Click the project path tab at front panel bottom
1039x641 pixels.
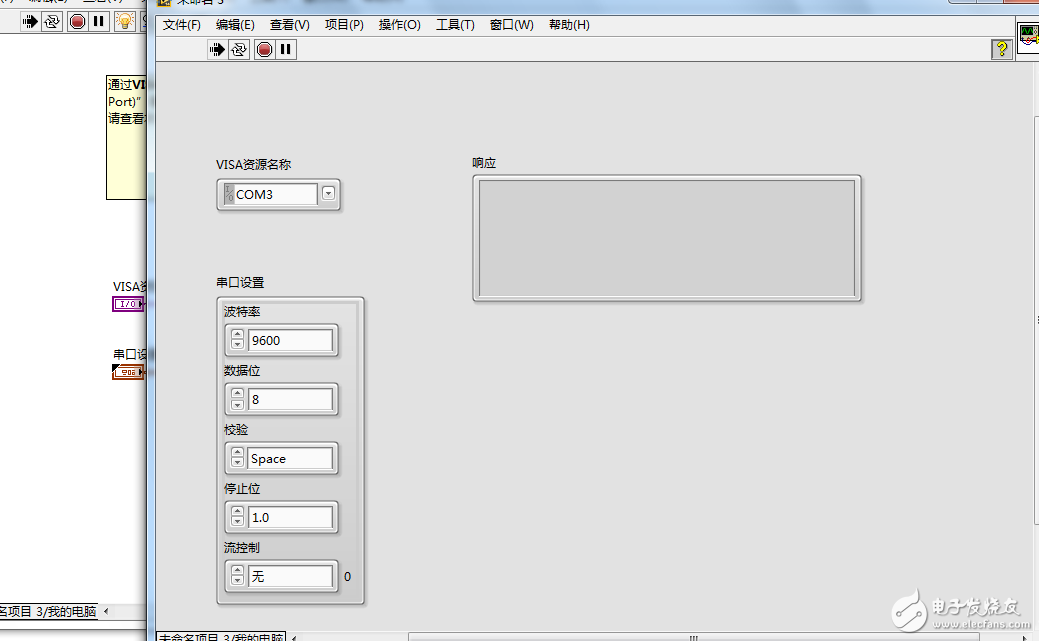click(x=221, y=636)
